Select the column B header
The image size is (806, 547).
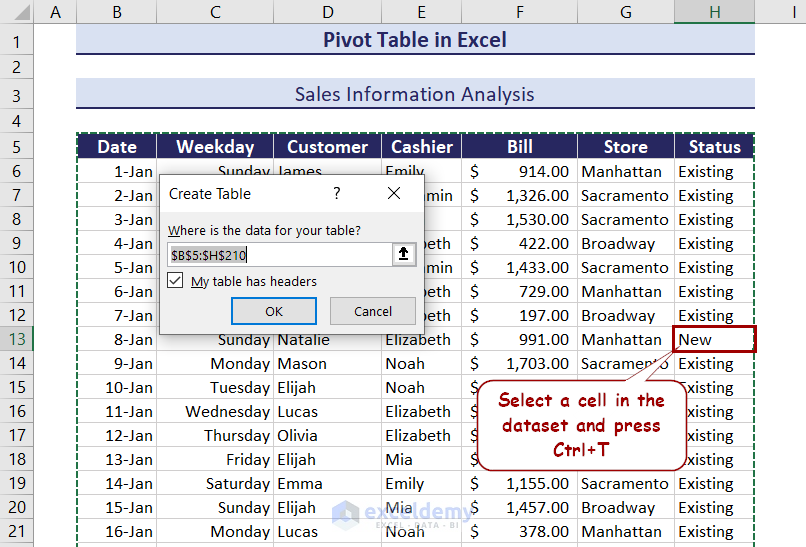[117, 13]
